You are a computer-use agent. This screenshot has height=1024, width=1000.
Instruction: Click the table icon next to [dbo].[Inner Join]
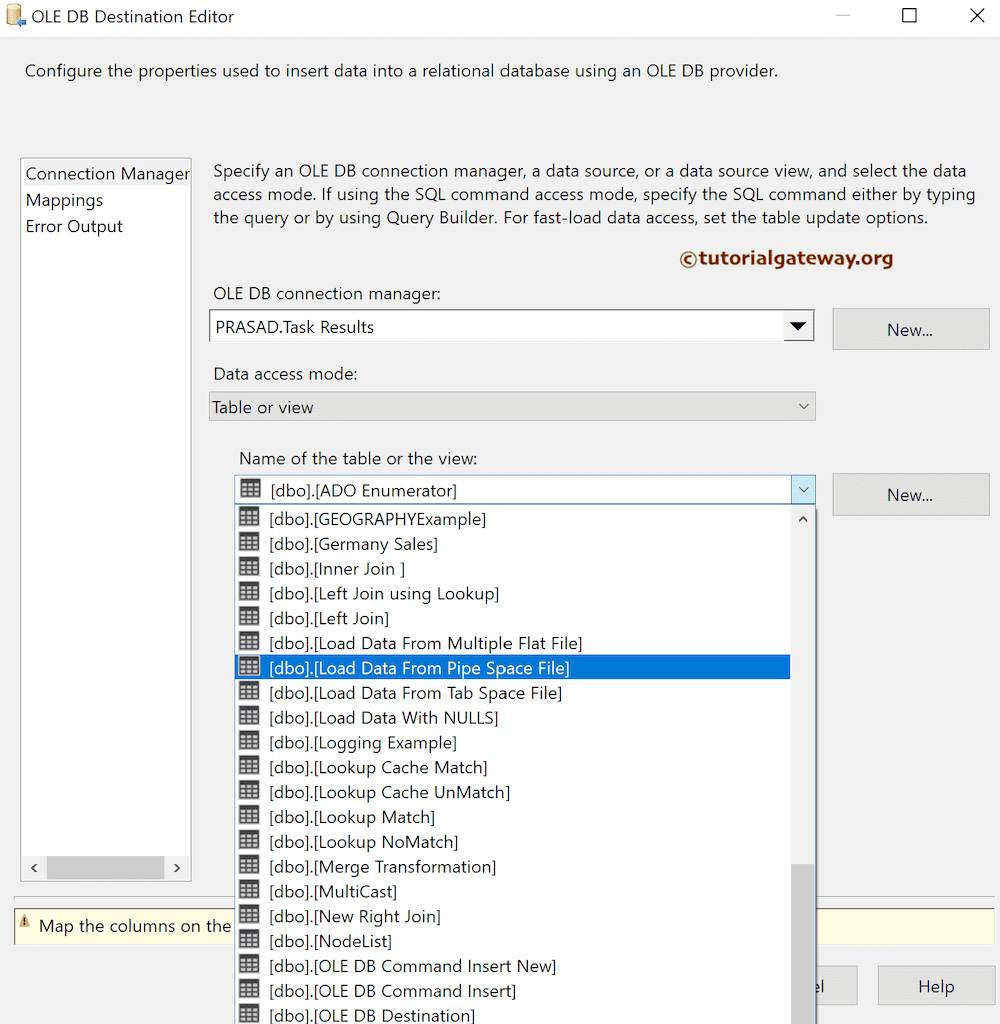(248, 568)
